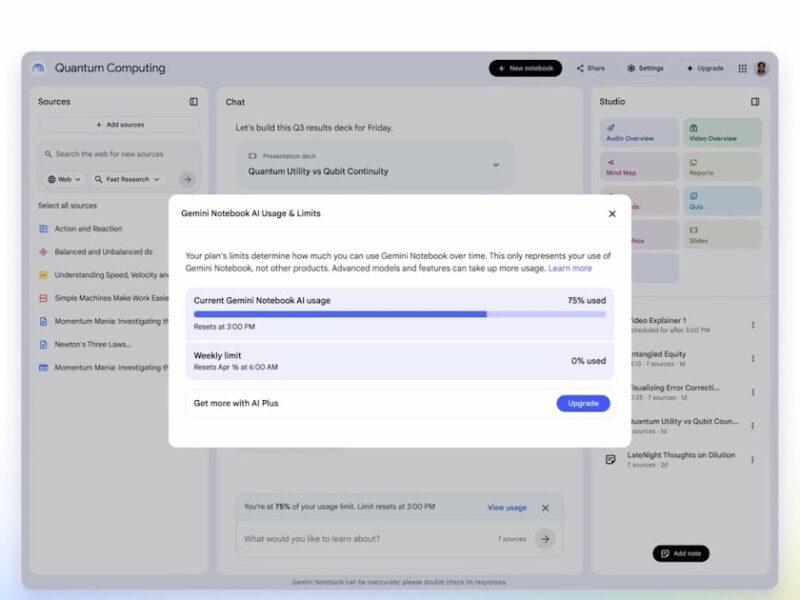Click the LateNight Thoughts note icon
The height and width of the screenshot is (600, 800).
click(x=610, y=460)
